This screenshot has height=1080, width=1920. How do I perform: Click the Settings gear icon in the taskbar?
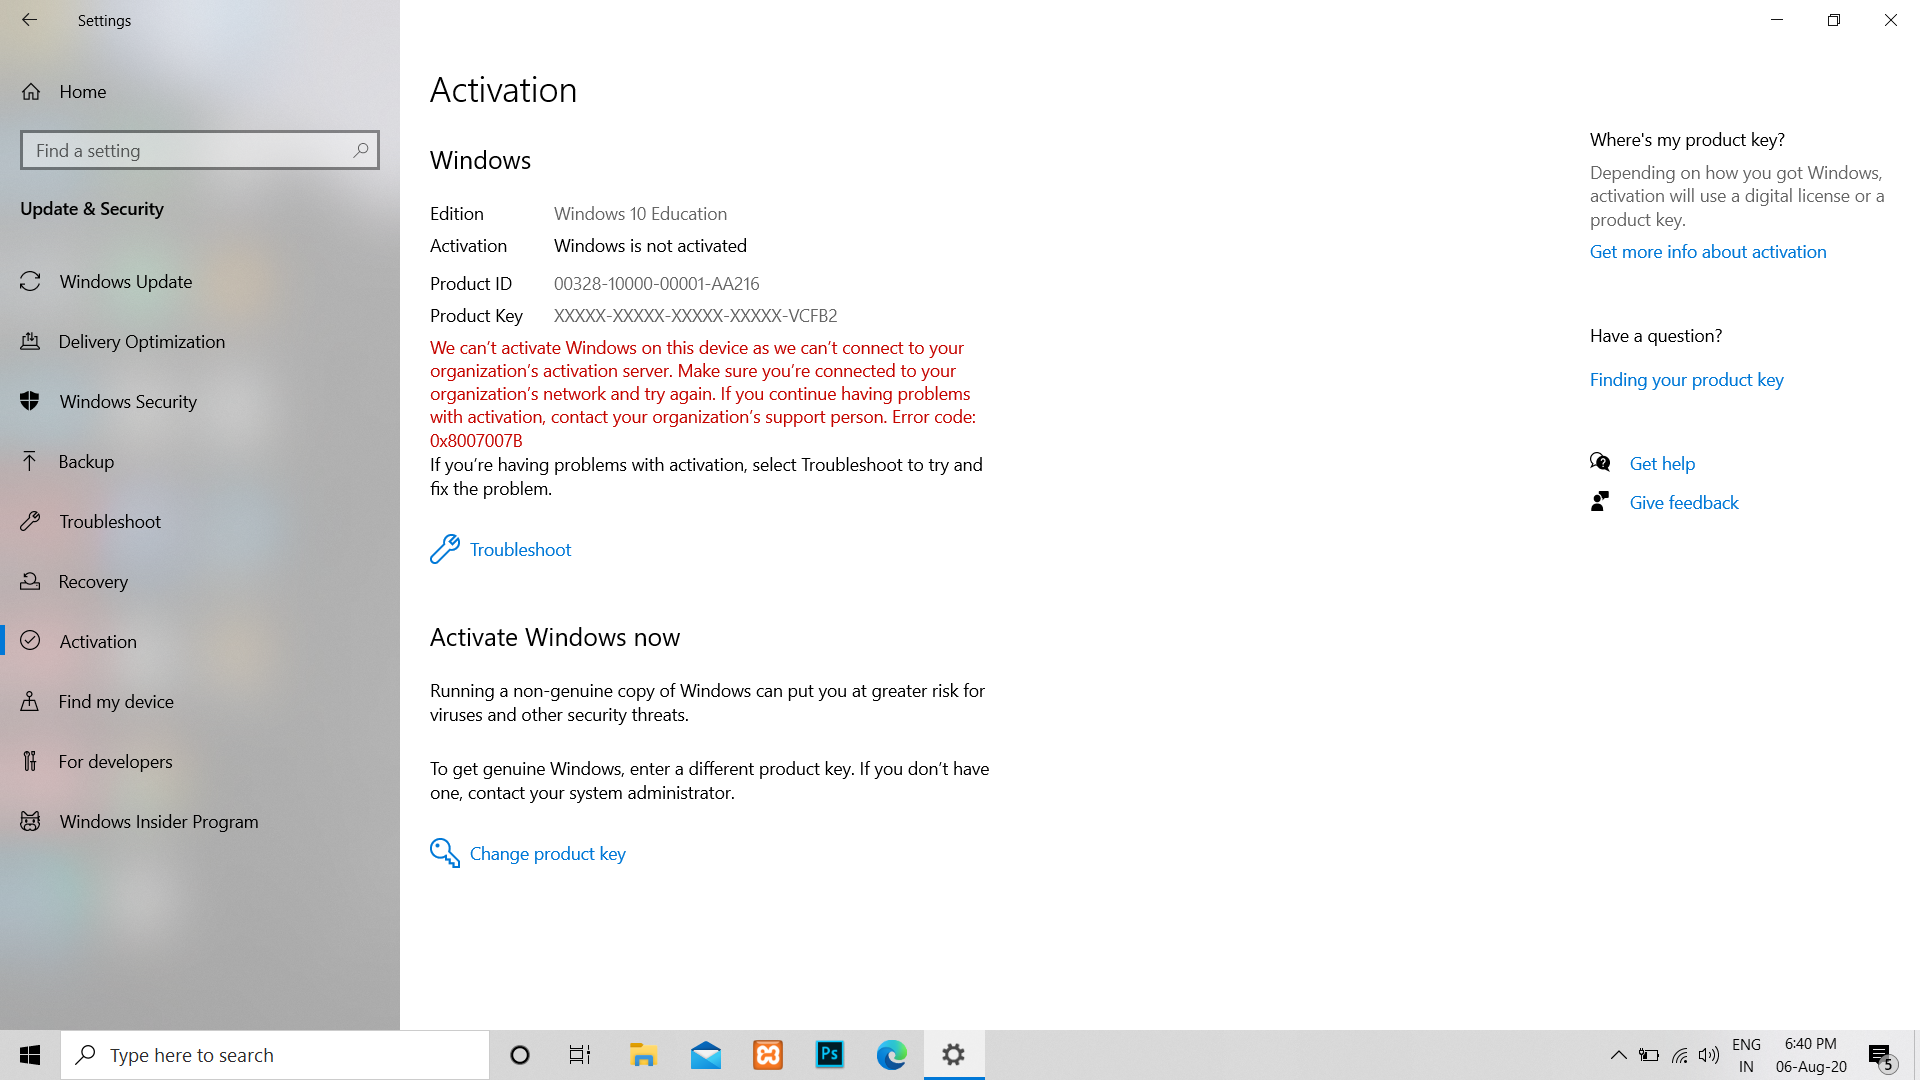[954, 1055]
